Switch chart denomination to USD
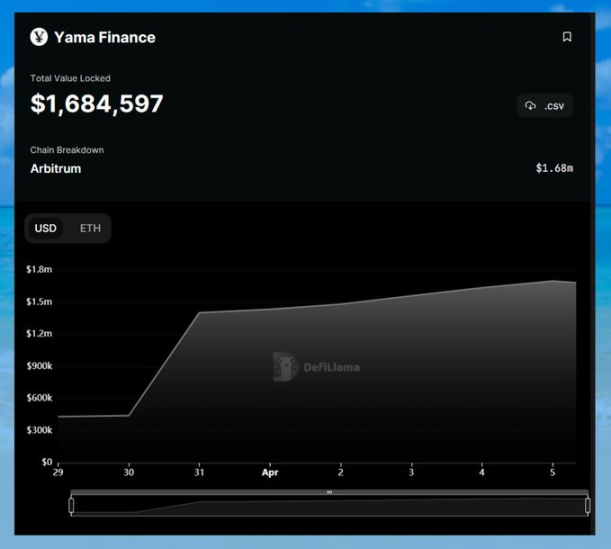This screenshot has height=549, width=611. tap(46, 228)
